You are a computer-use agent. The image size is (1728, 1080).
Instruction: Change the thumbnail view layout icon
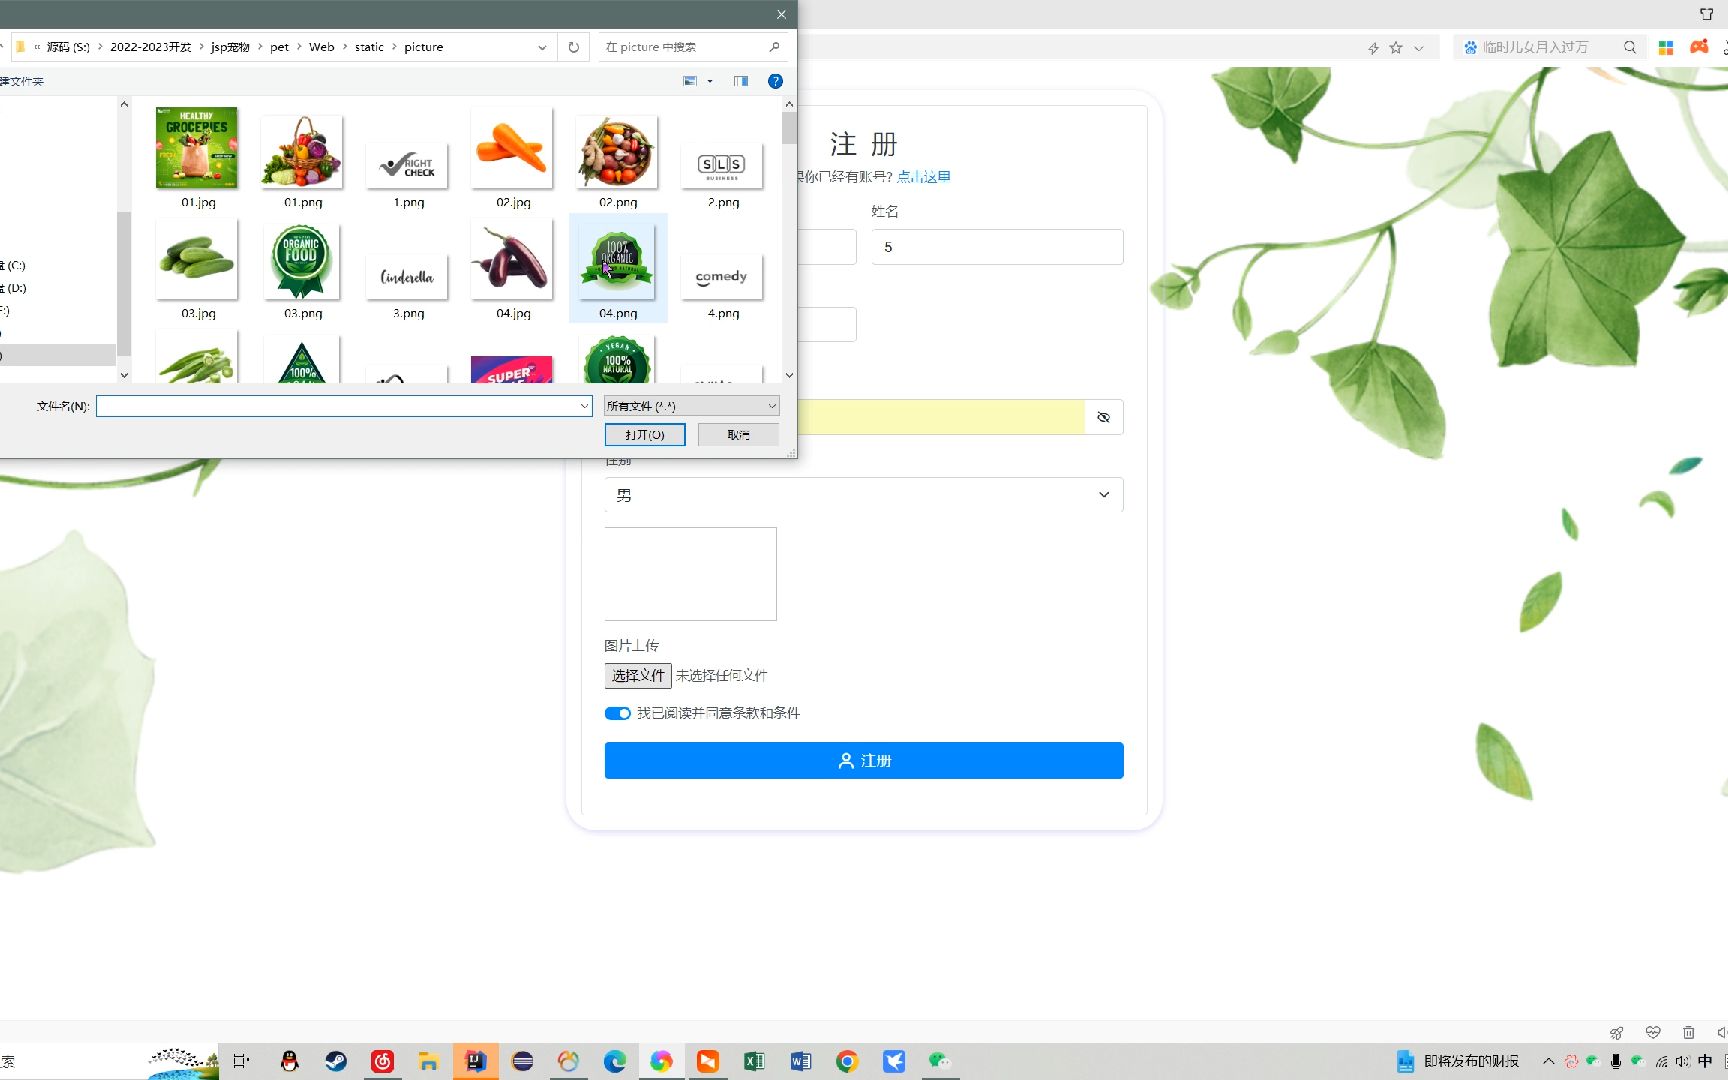coord(690,81)
